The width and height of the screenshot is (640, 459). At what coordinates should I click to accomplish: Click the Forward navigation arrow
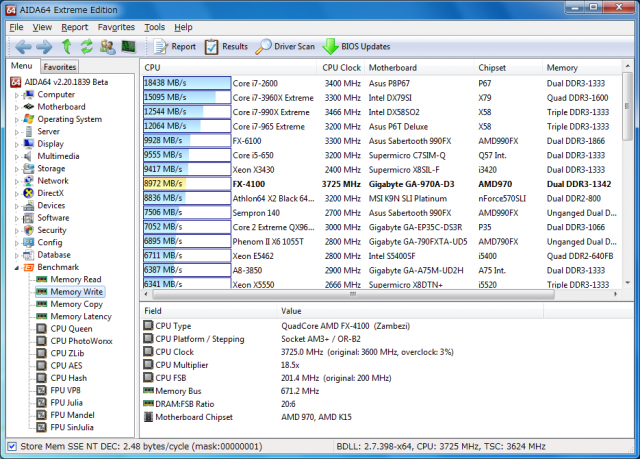tap(44, 47)
